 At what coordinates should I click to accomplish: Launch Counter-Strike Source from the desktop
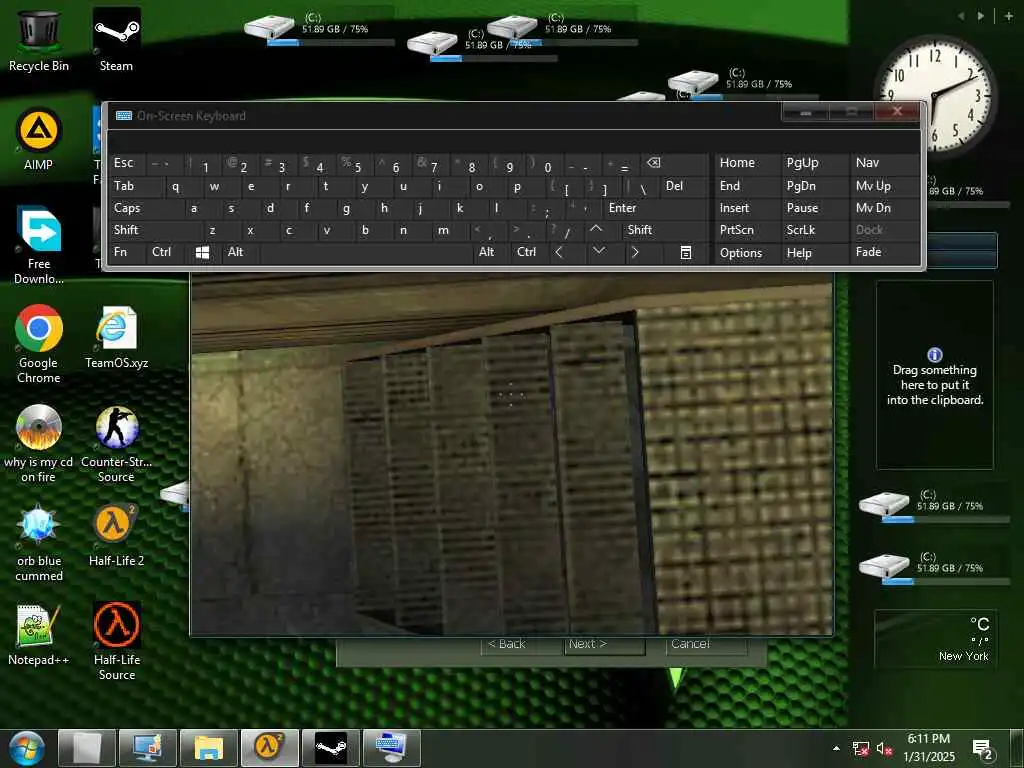[x=116, y=444]
